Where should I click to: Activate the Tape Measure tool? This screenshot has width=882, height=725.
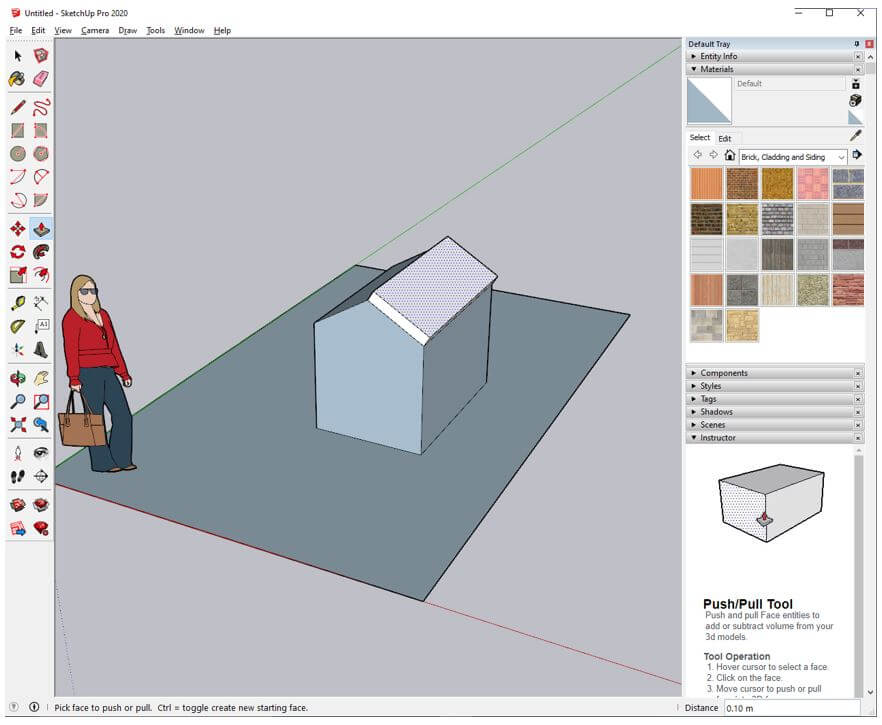[x=17, y=303]
